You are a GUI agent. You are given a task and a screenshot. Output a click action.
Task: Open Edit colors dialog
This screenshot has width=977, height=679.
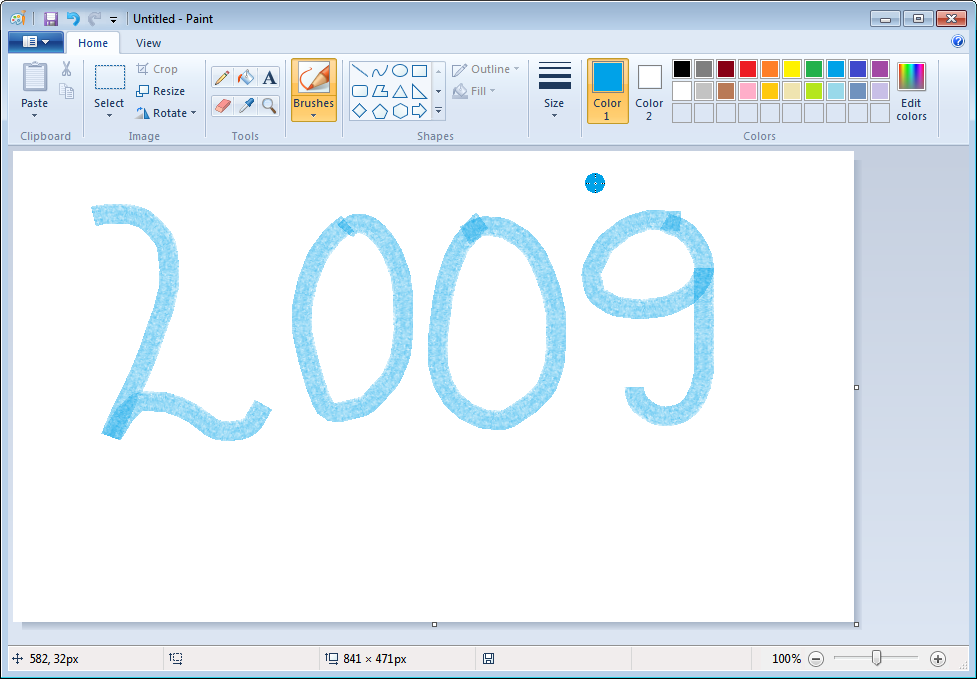coord(911,90)
